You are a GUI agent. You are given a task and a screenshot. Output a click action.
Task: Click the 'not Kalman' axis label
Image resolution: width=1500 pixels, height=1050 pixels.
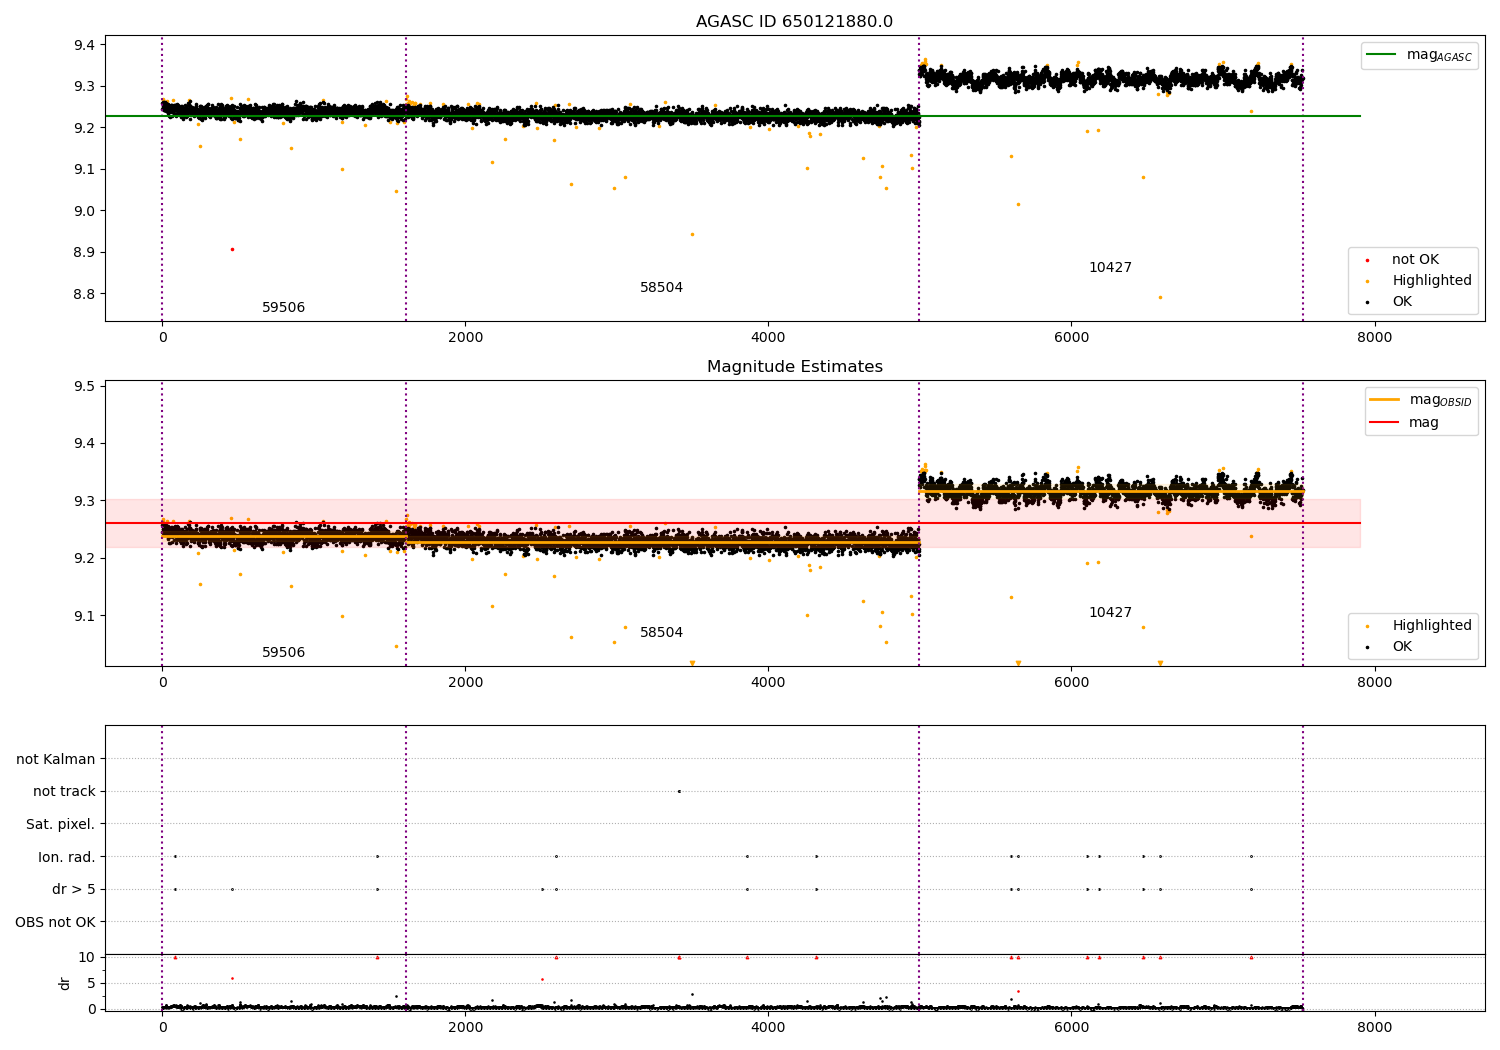pos(56,759)
